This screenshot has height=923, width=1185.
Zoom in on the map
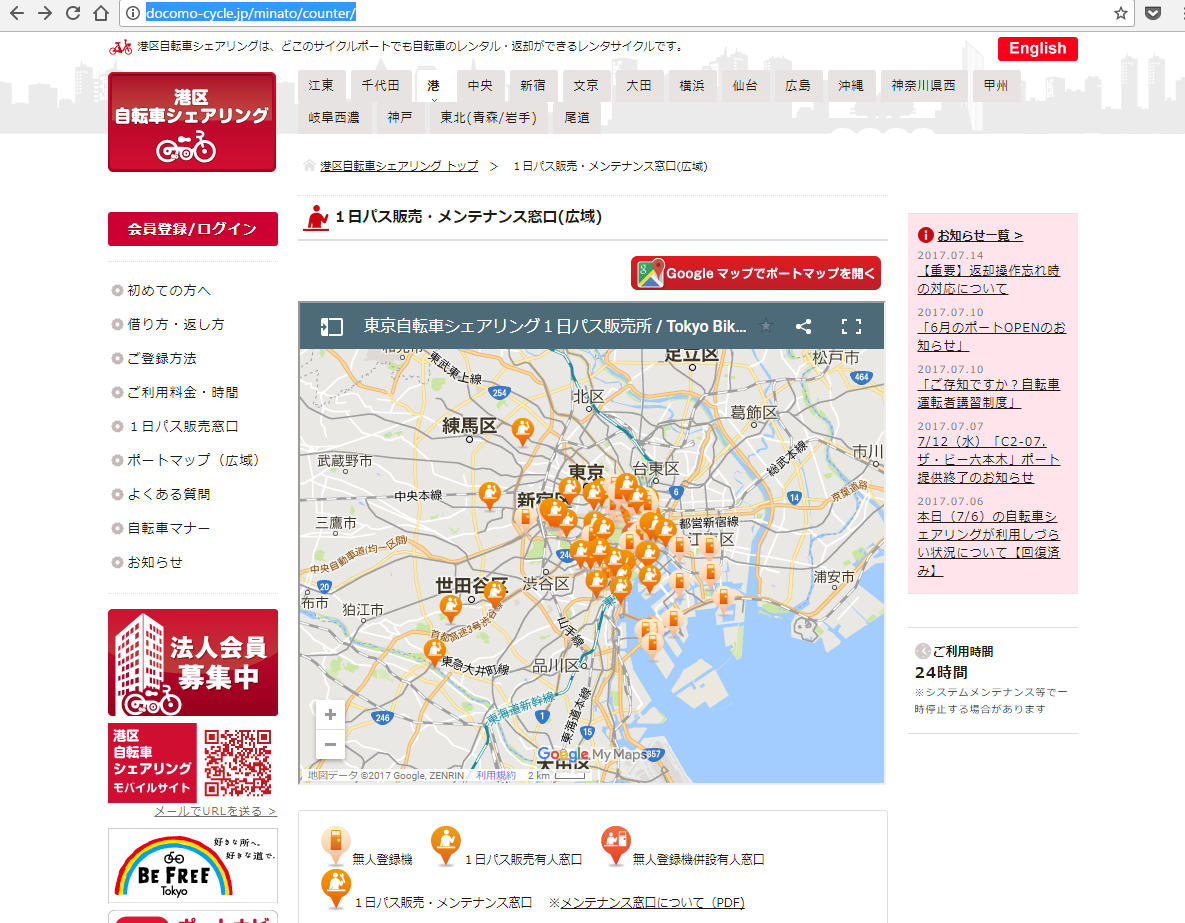pyautogui.click(x=330, y=714)
